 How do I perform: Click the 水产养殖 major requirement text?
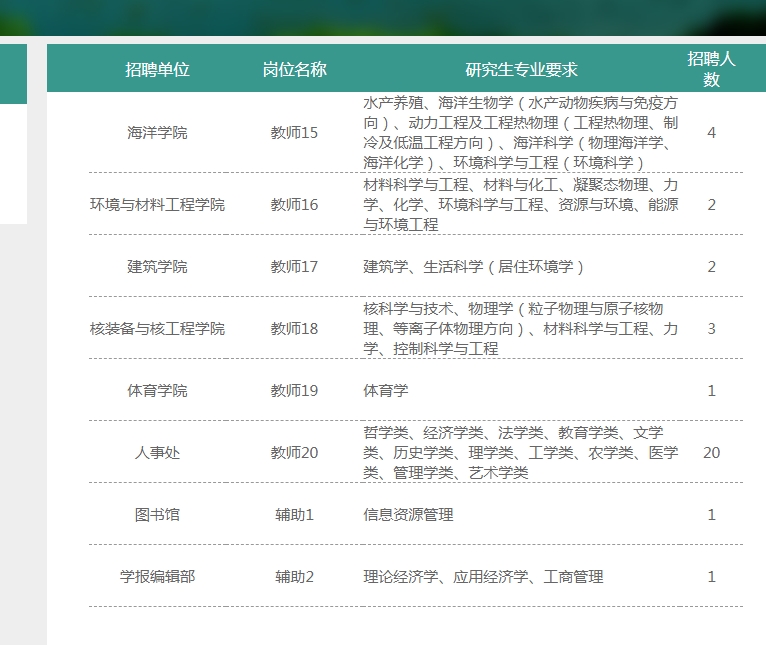click(x=521, y=132)
